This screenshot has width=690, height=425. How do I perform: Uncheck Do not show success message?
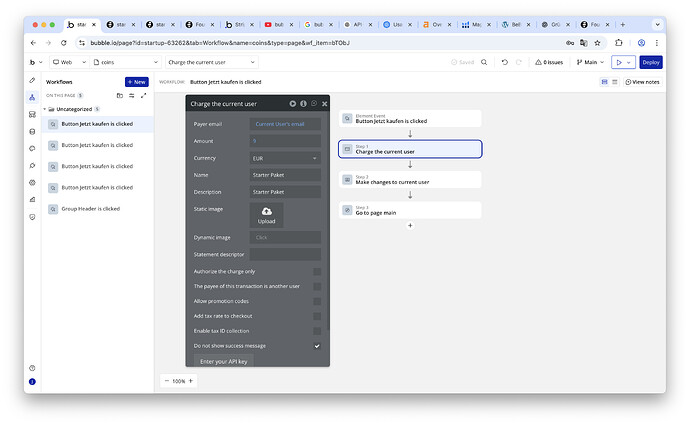pyautogui.click(x=317, y=346)
